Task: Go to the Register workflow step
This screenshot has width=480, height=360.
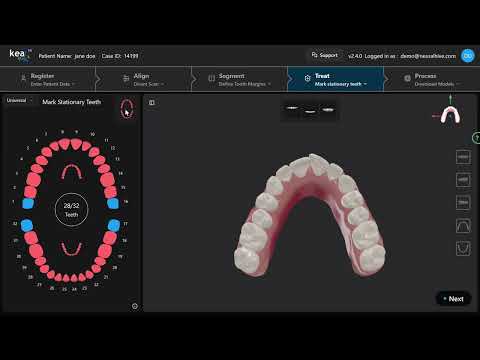Action: click(x=48, y=79)
